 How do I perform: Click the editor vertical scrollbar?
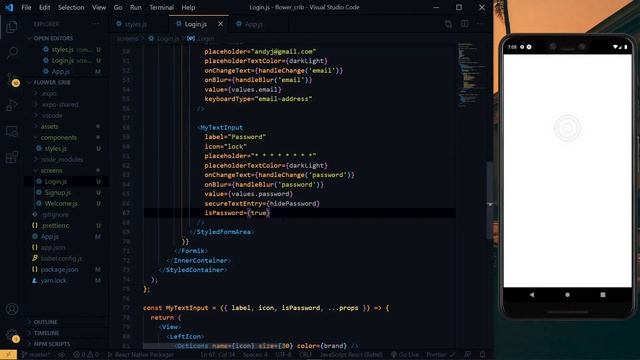[489, 200]
